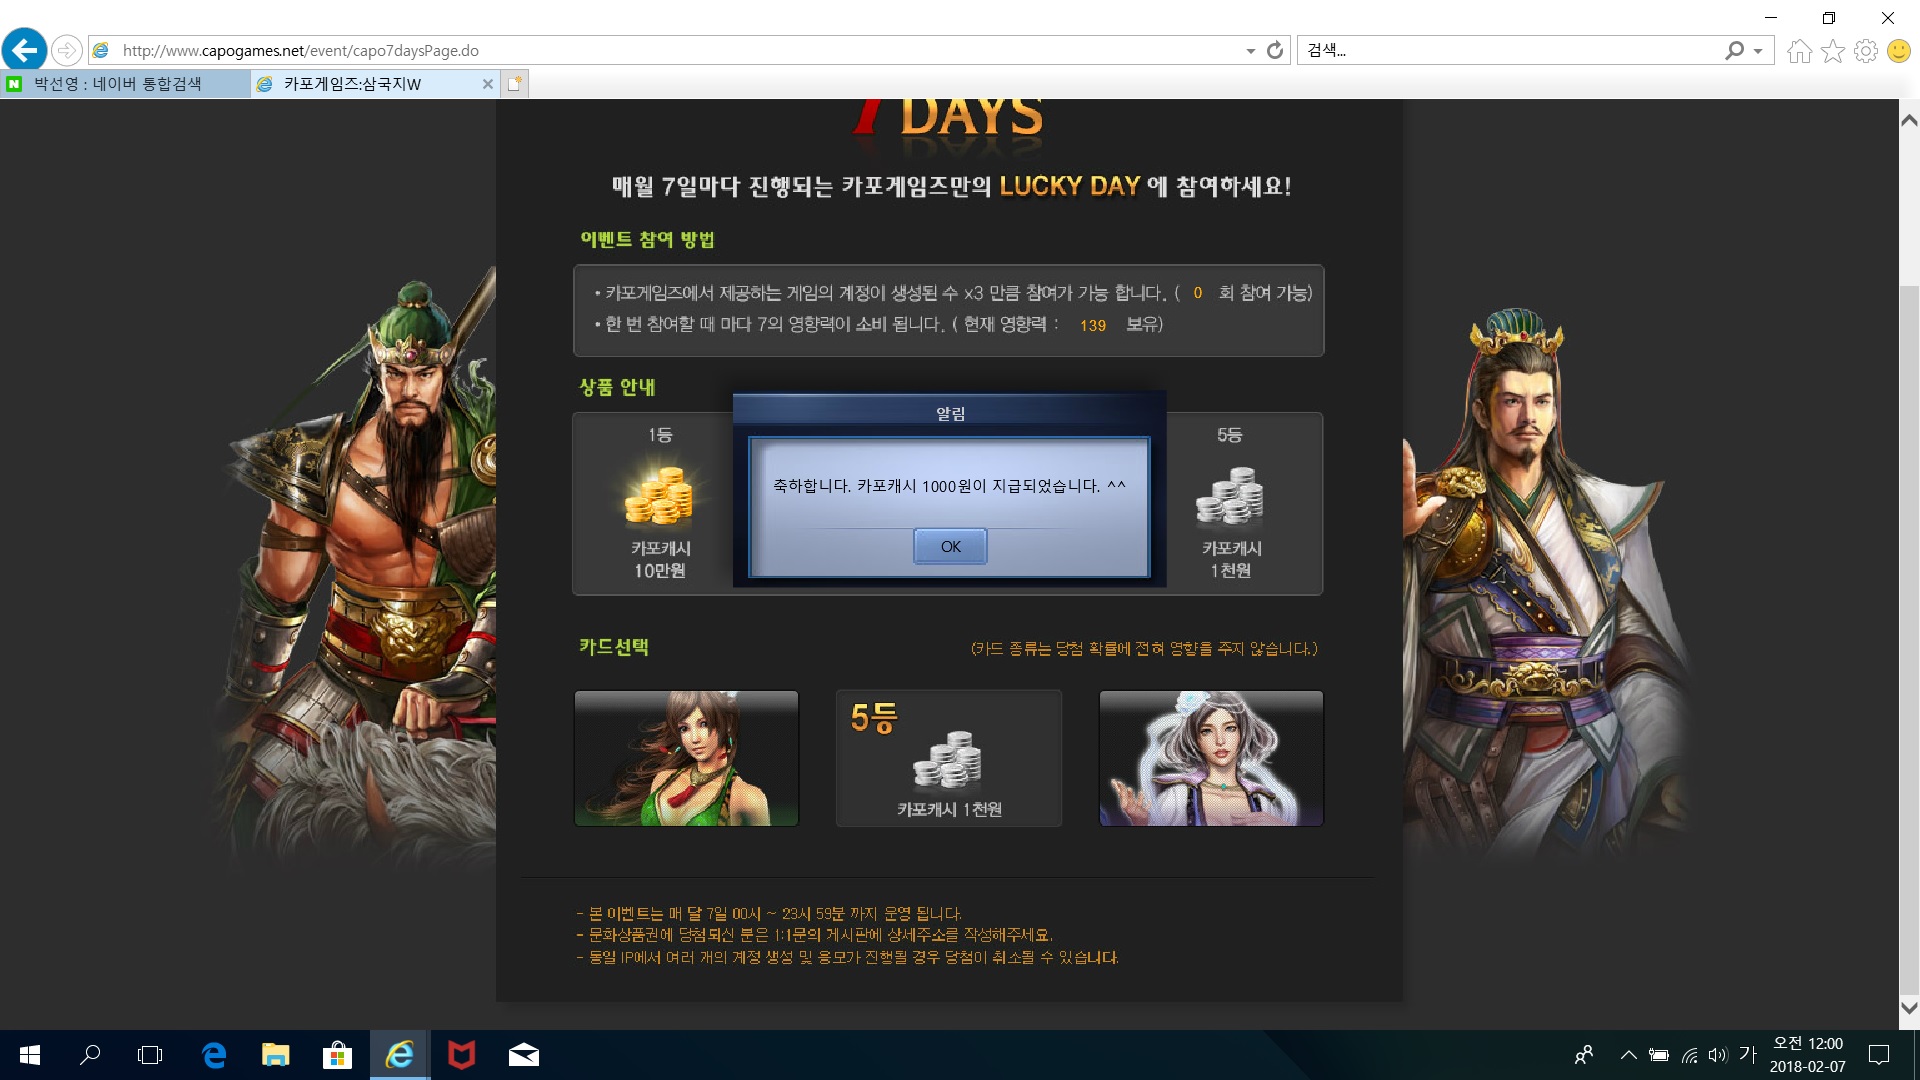This screenshot has width=1920, height=1080.
Task: Switch to 박선영 네이버 통합검색 tab
Action: 125,84
